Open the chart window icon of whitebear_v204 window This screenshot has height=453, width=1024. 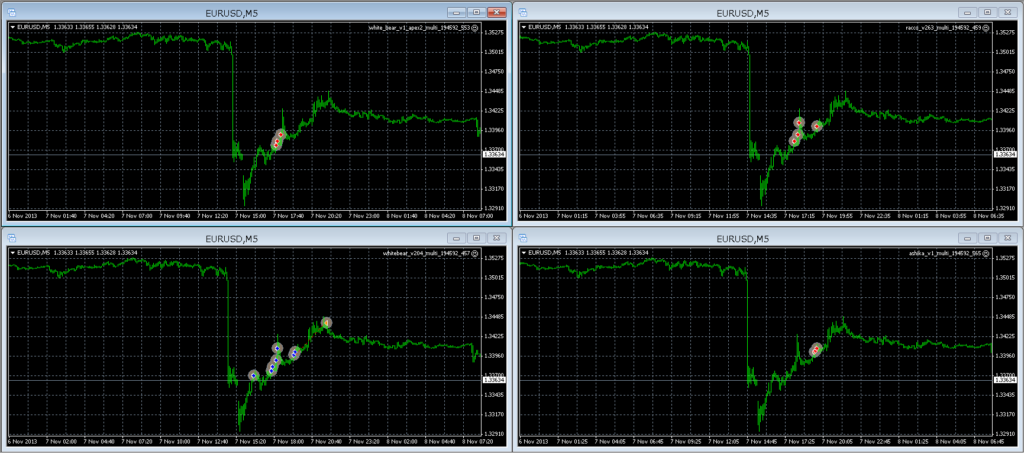[x=9, y=238]
